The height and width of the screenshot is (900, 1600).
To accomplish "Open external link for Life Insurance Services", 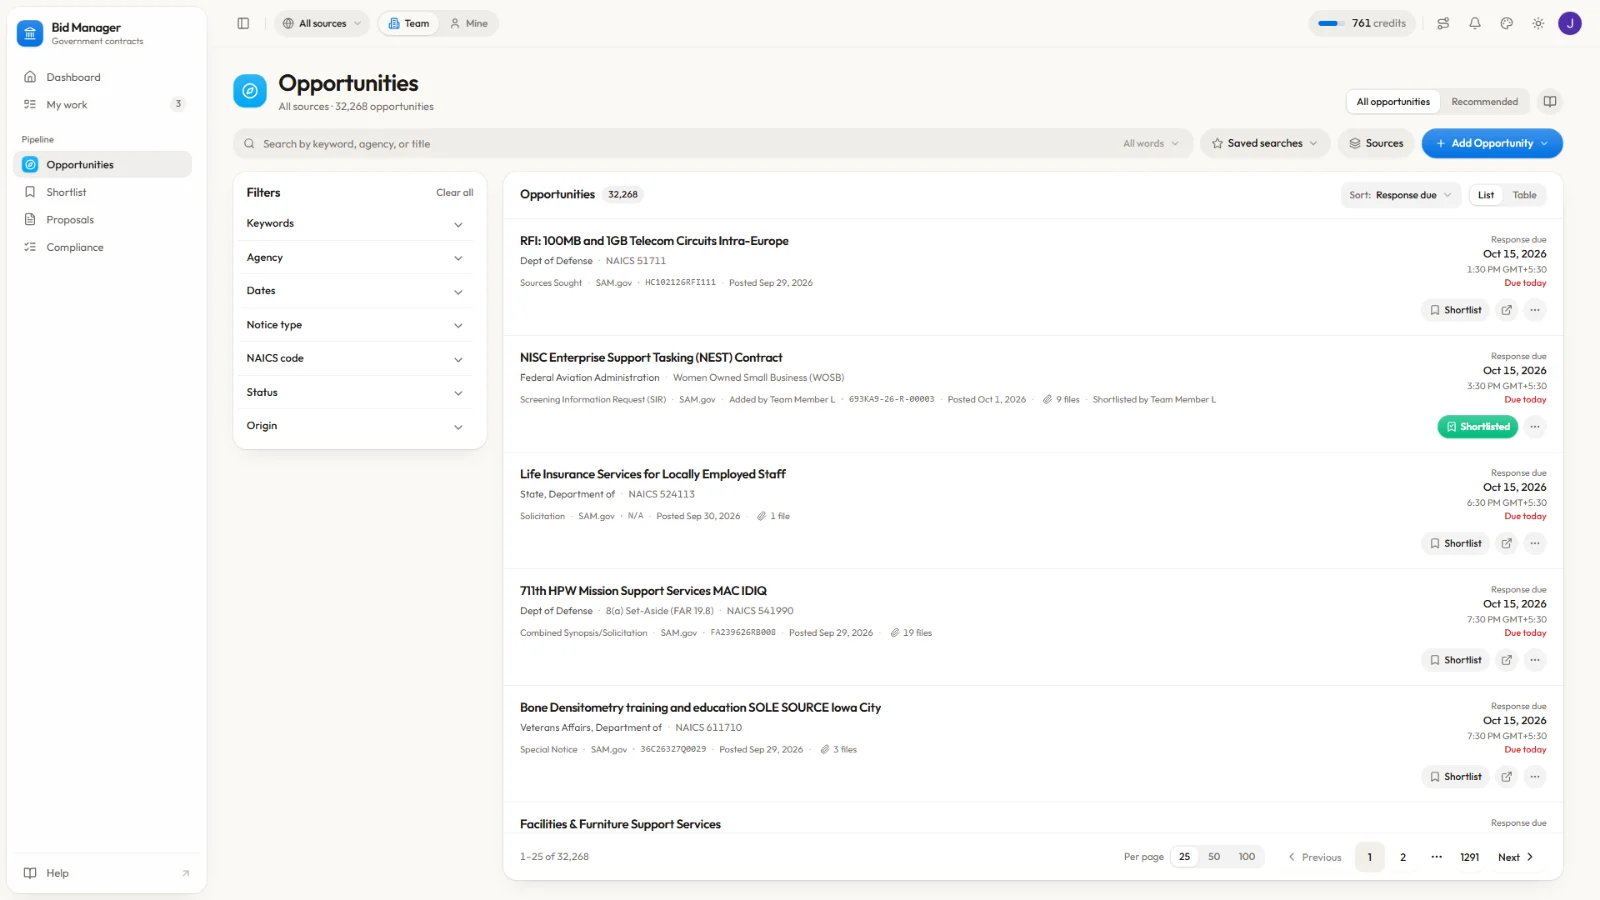I will coord(1507,543).
